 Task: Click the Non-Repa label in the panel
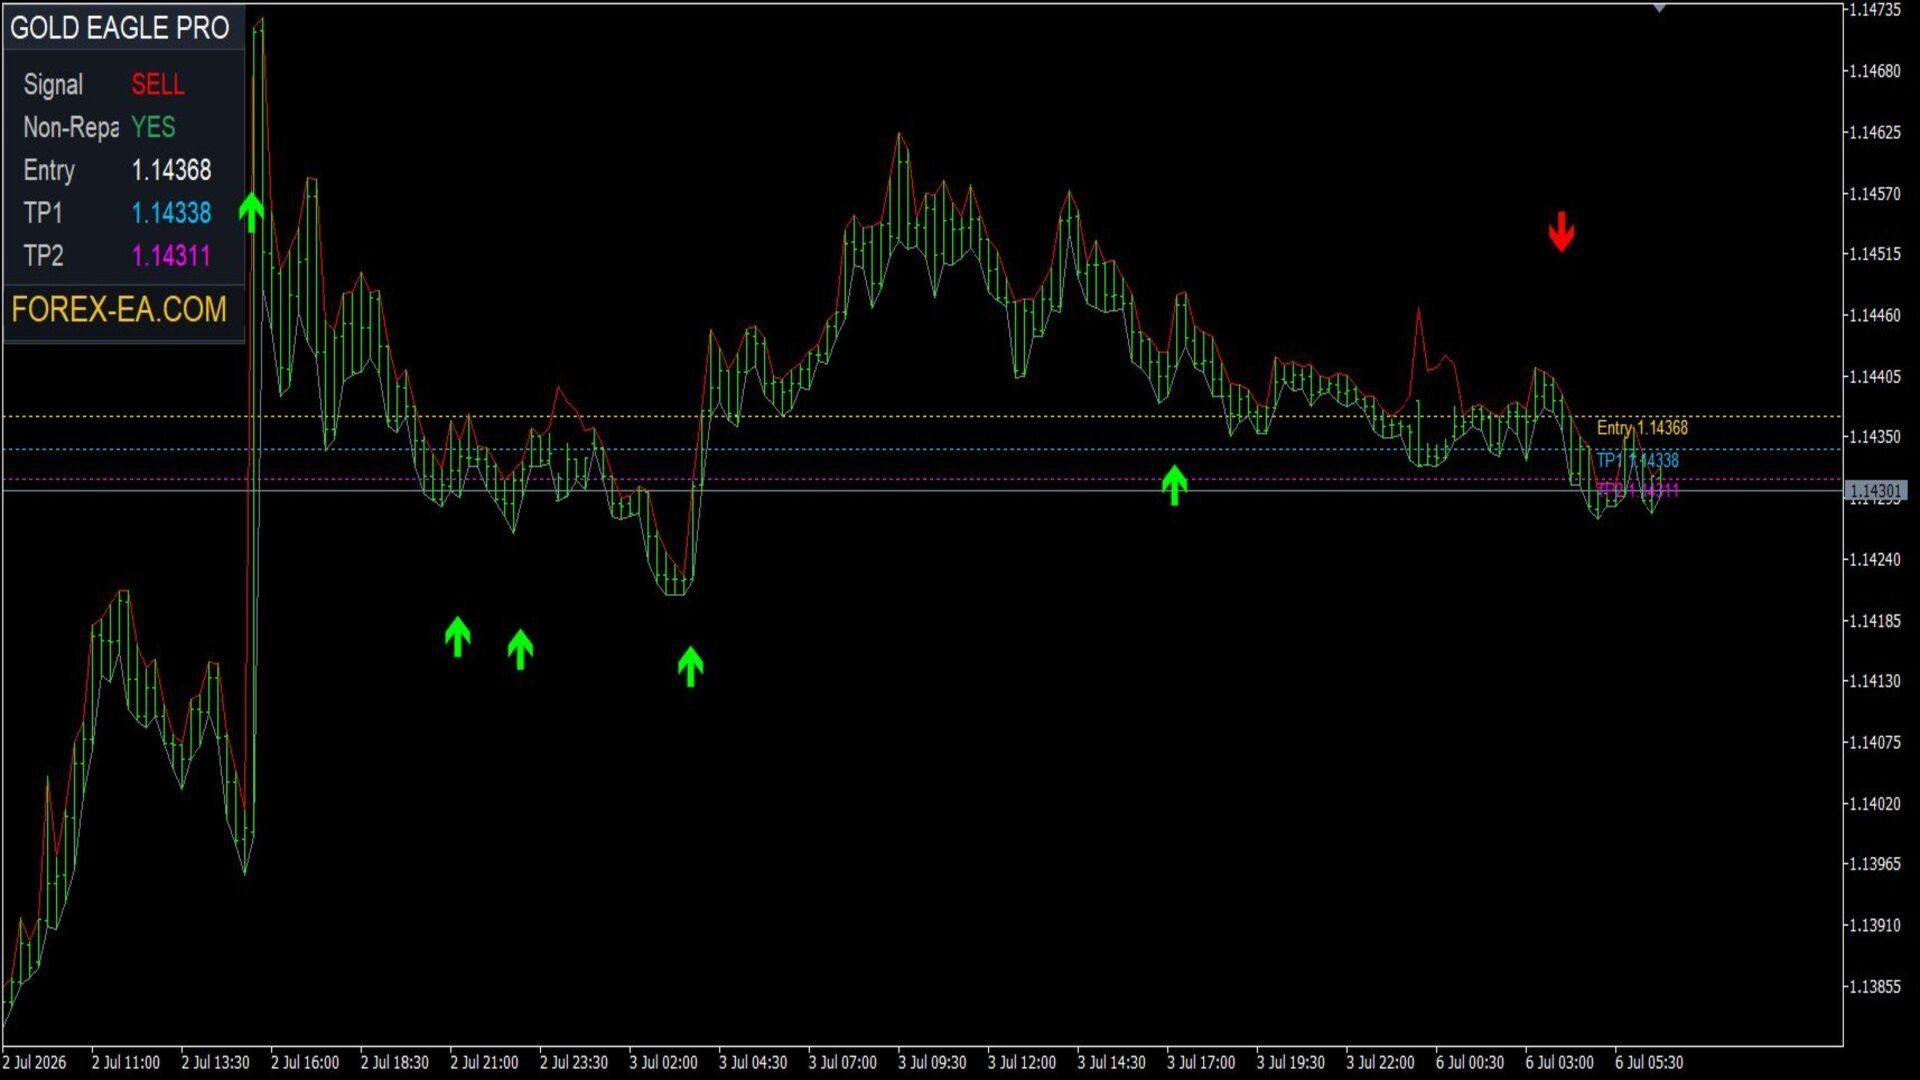71,127
